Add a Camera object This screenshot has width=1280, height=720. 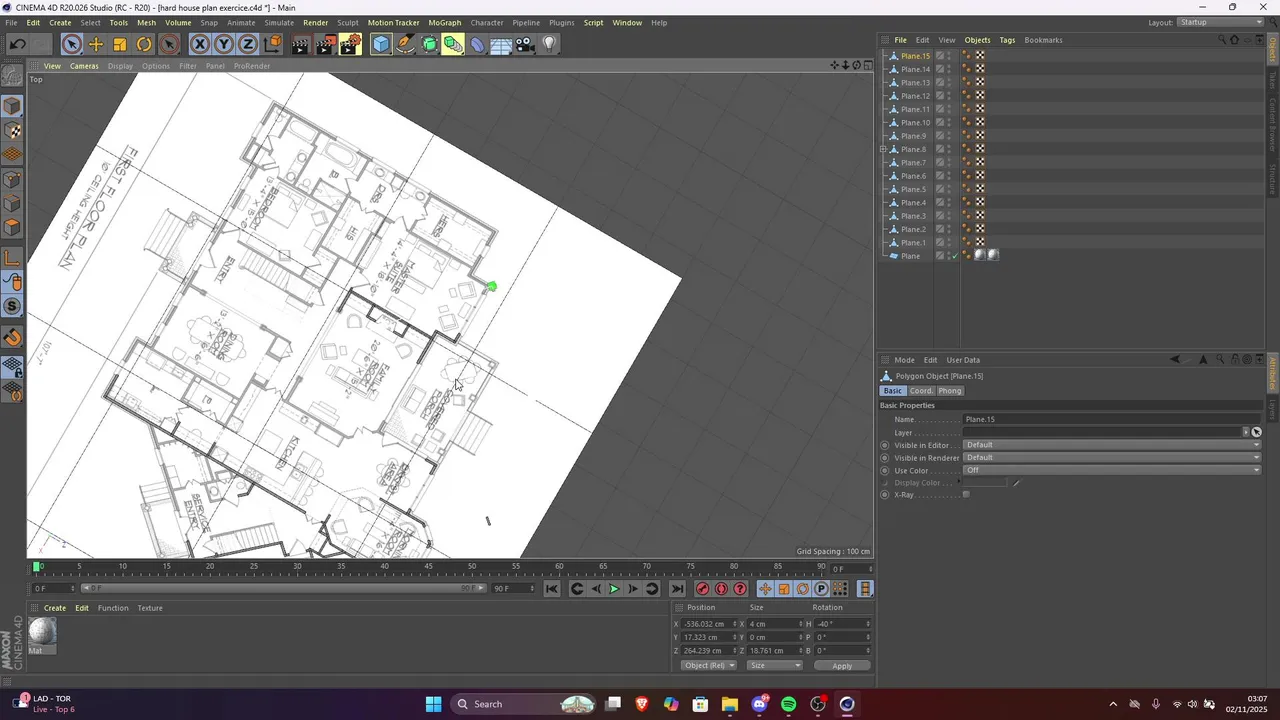click(x=525, y=44)
